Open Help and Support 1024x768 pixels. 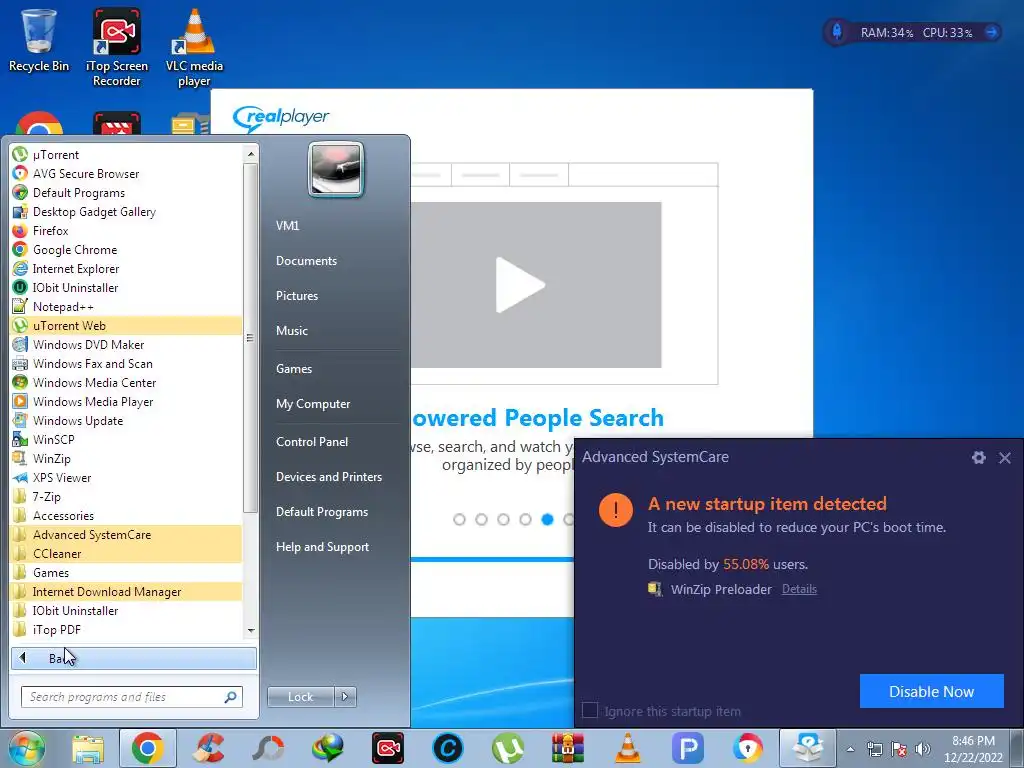[x=323, y=547]
